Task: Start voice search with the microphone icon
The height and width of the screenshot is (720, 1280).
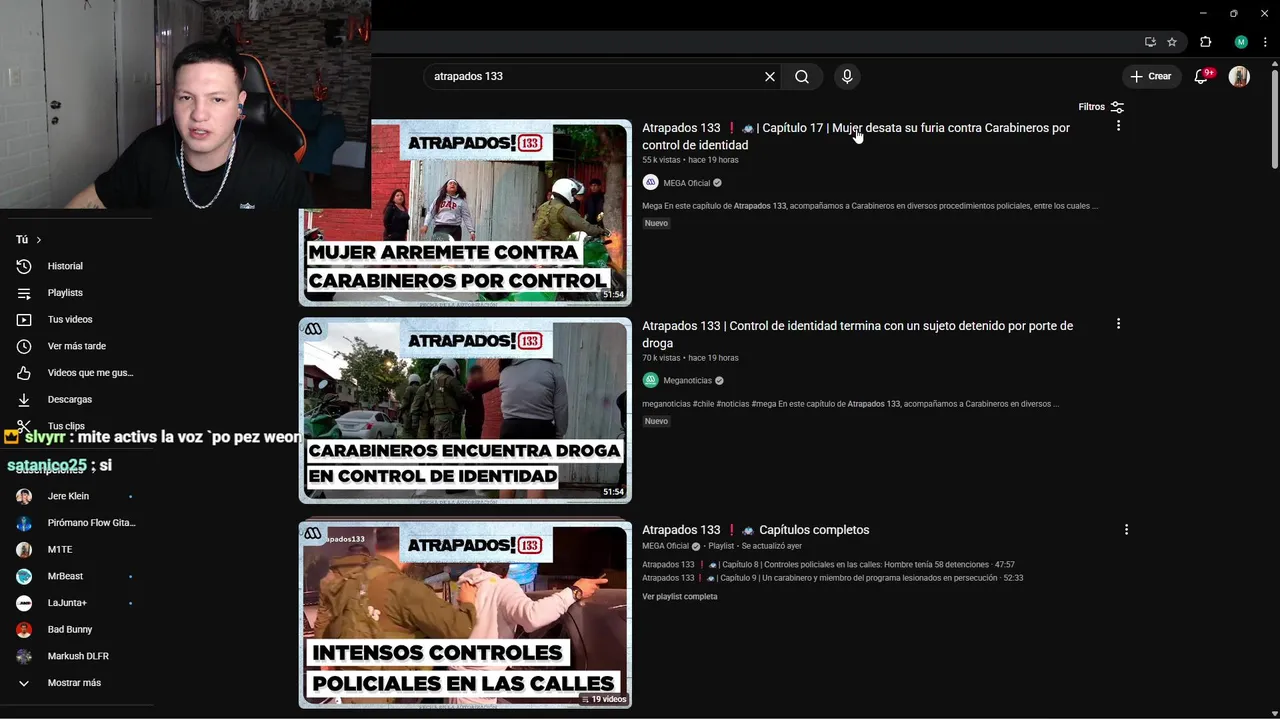Action: 847,77
